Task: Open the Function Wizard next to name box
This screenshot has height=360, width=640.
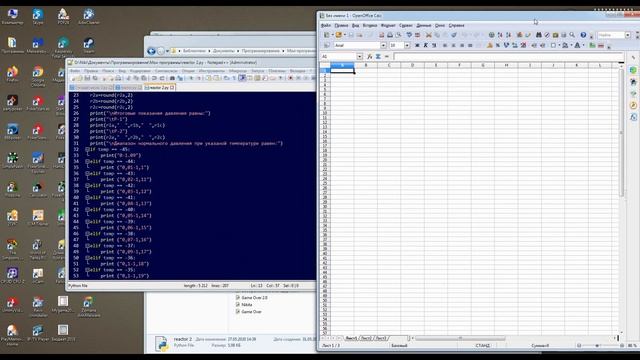Action: point(369,56)
